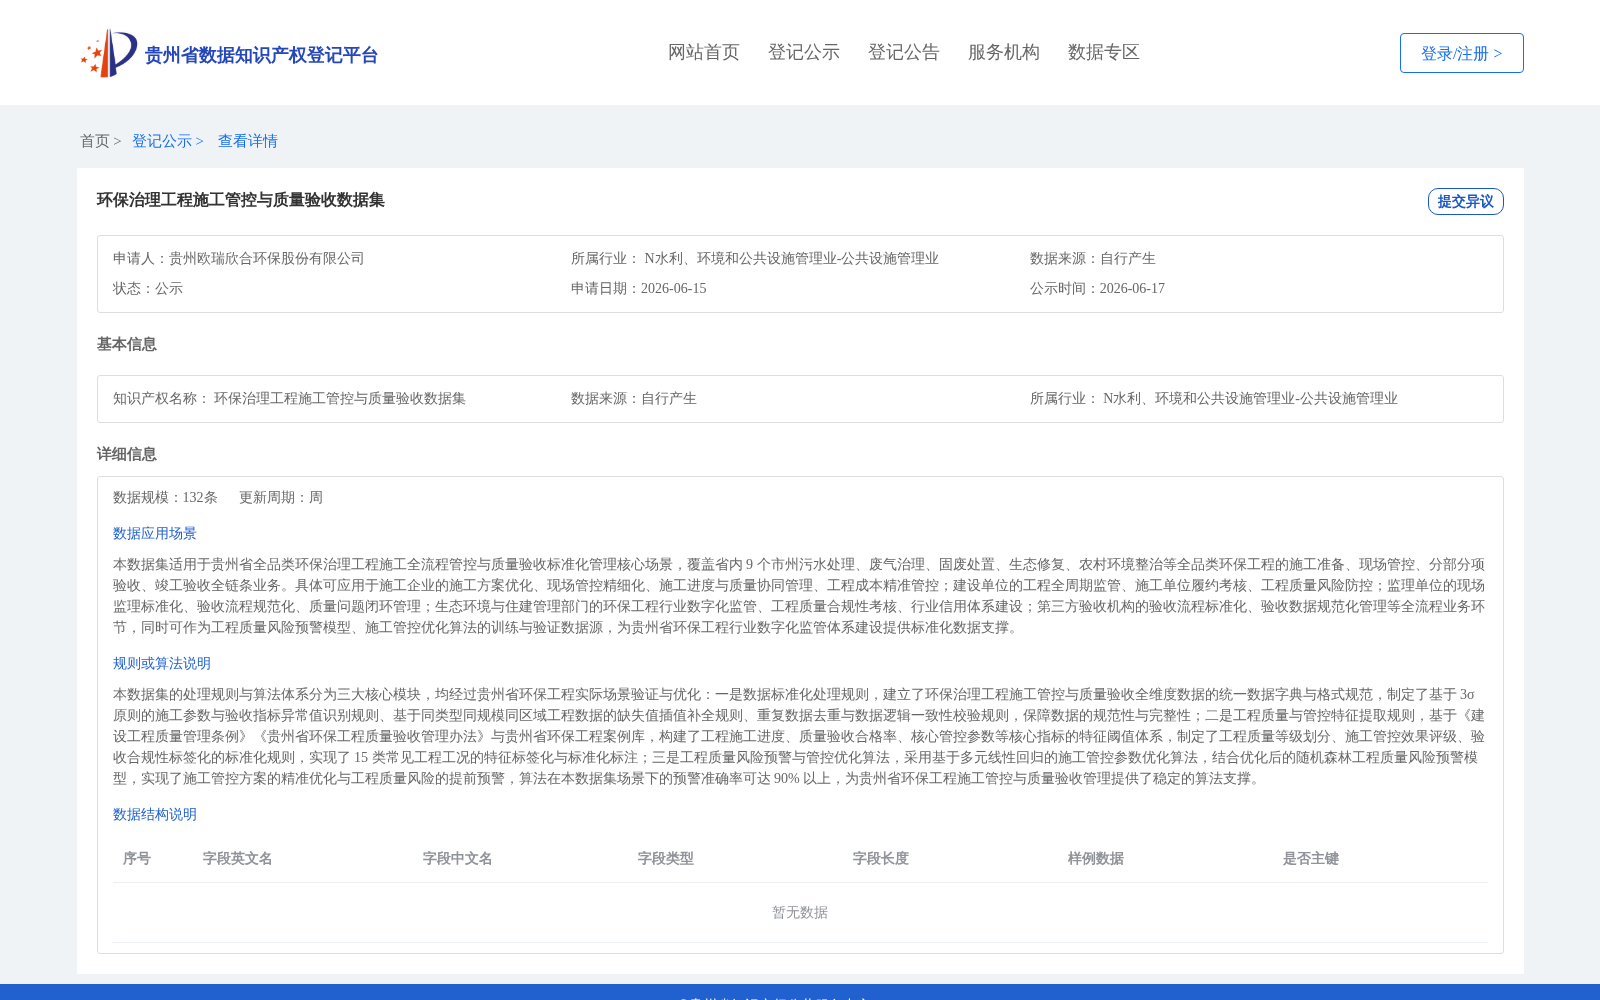Click 数据规模：132条 text

[x=165, y=497]
